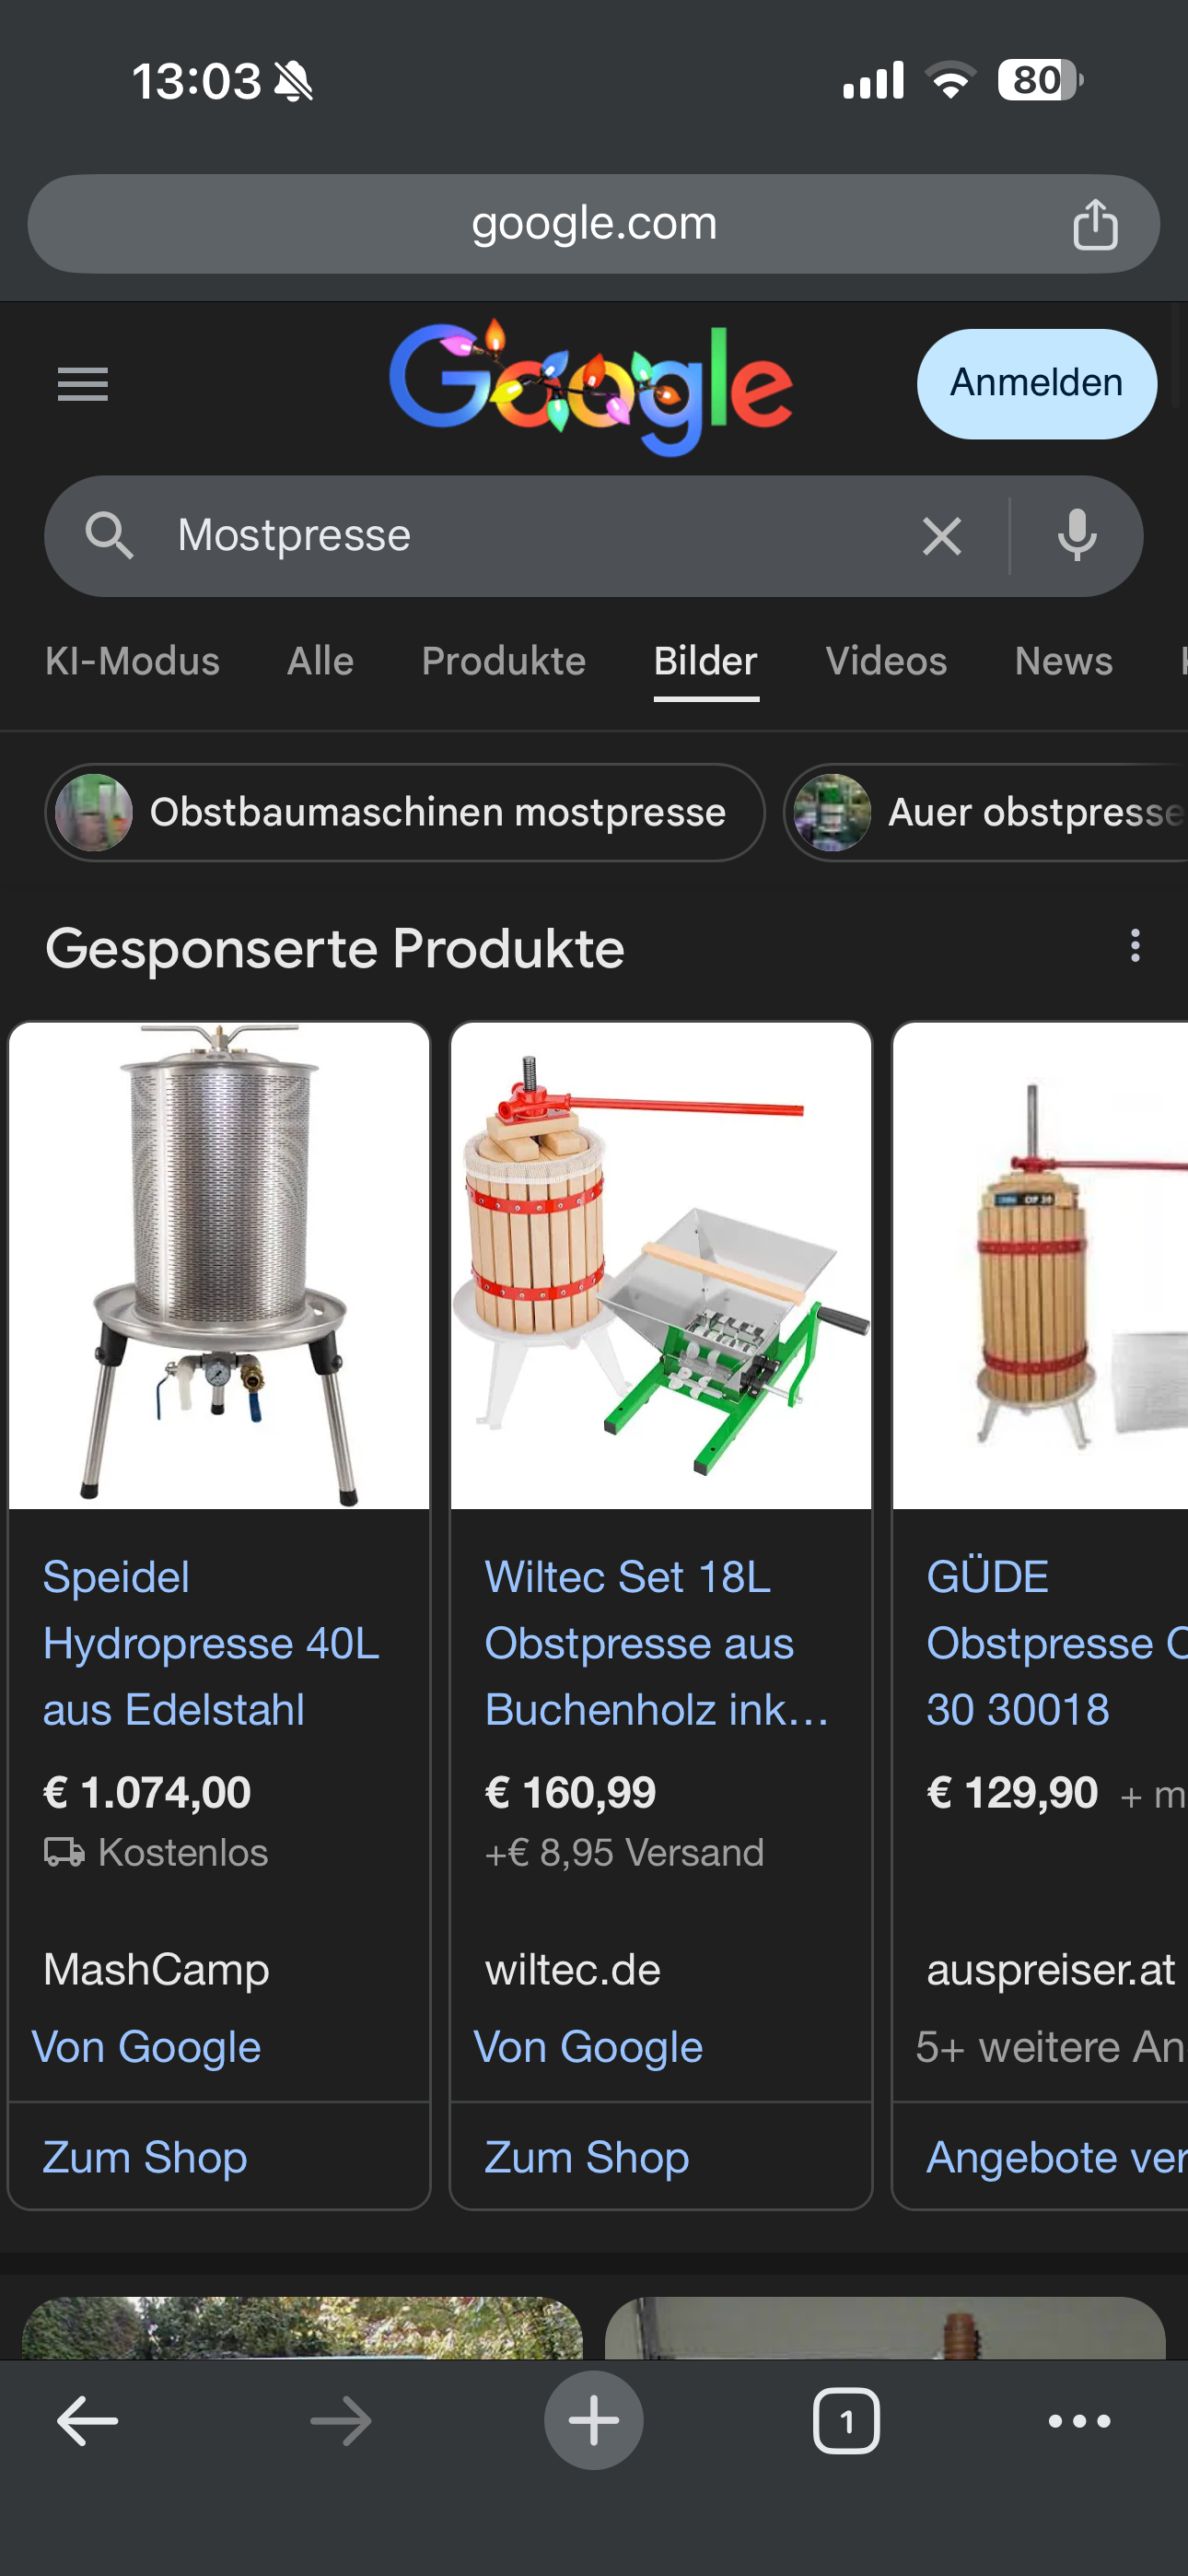Tap Zum Shop under the Wiltec product

pos(587,2157)
